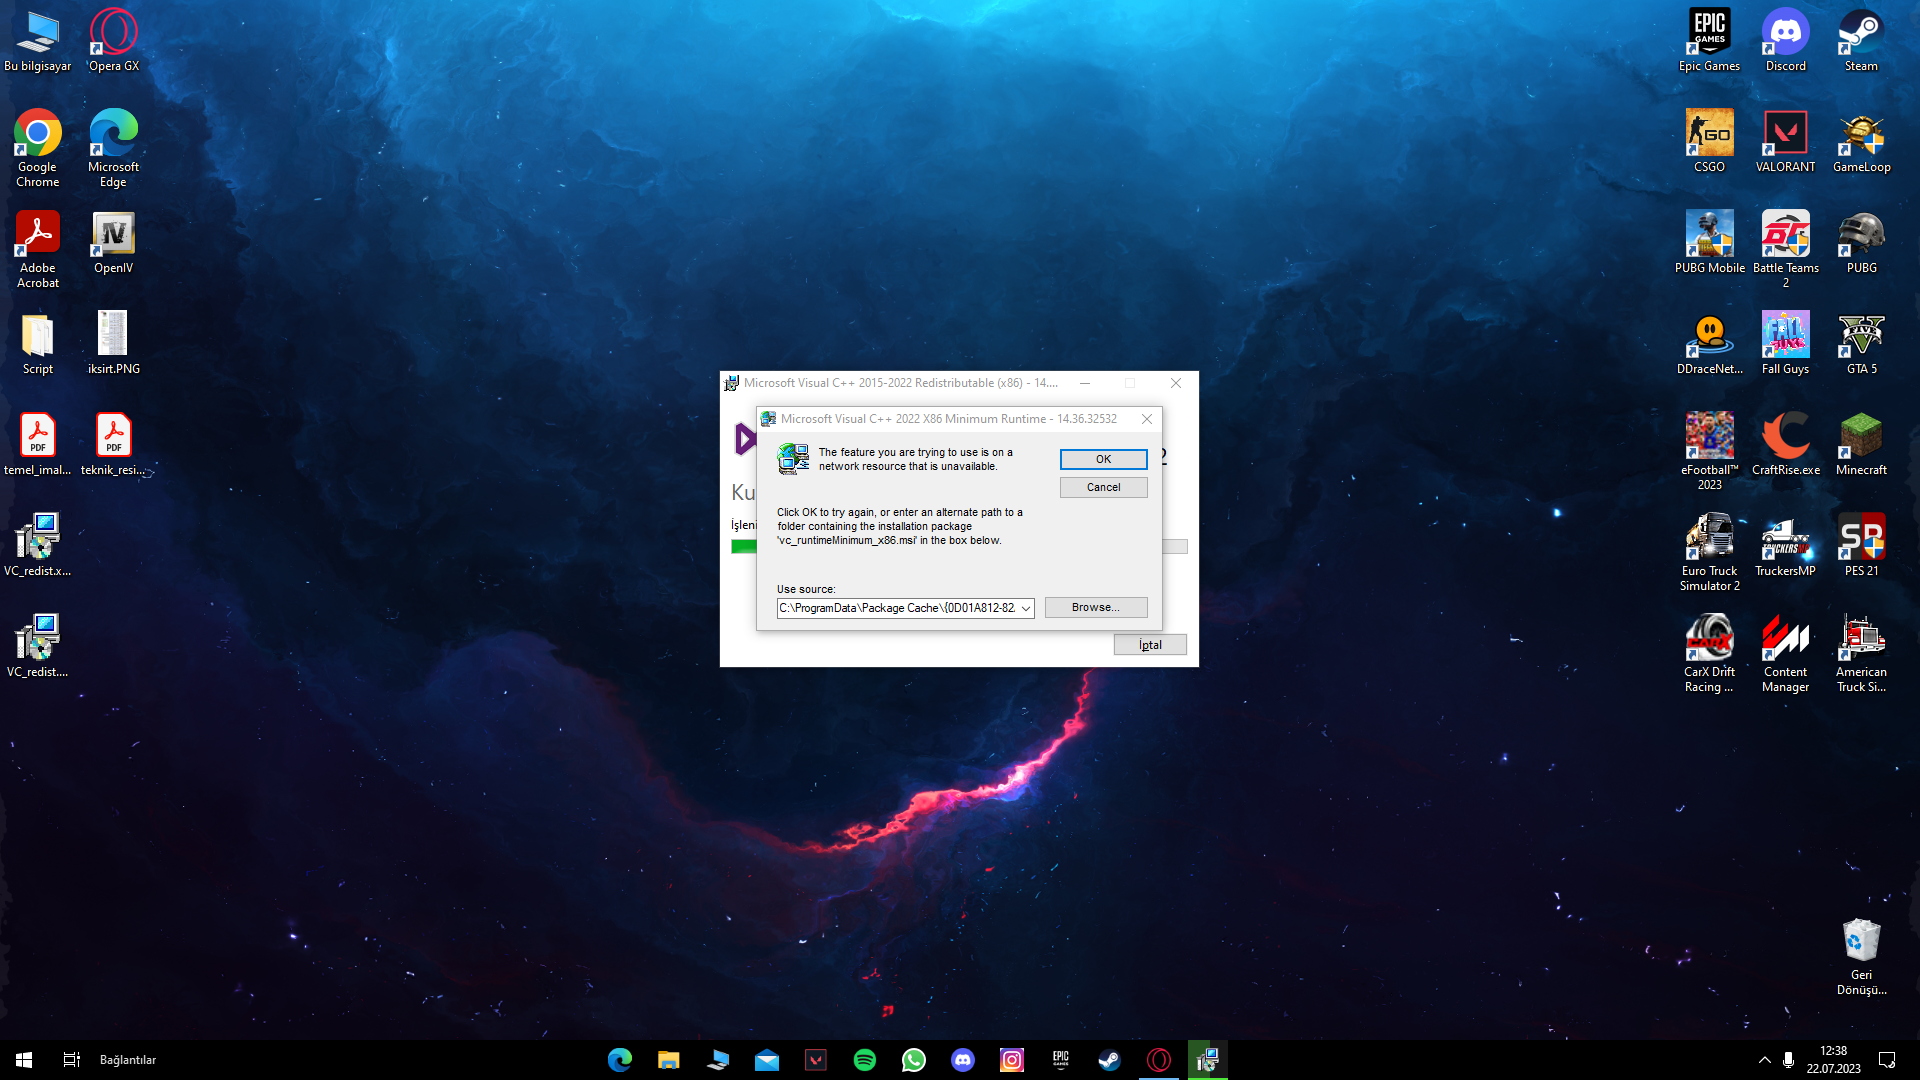Expand the Use source path dropdown

click(x=1026, y=608)
